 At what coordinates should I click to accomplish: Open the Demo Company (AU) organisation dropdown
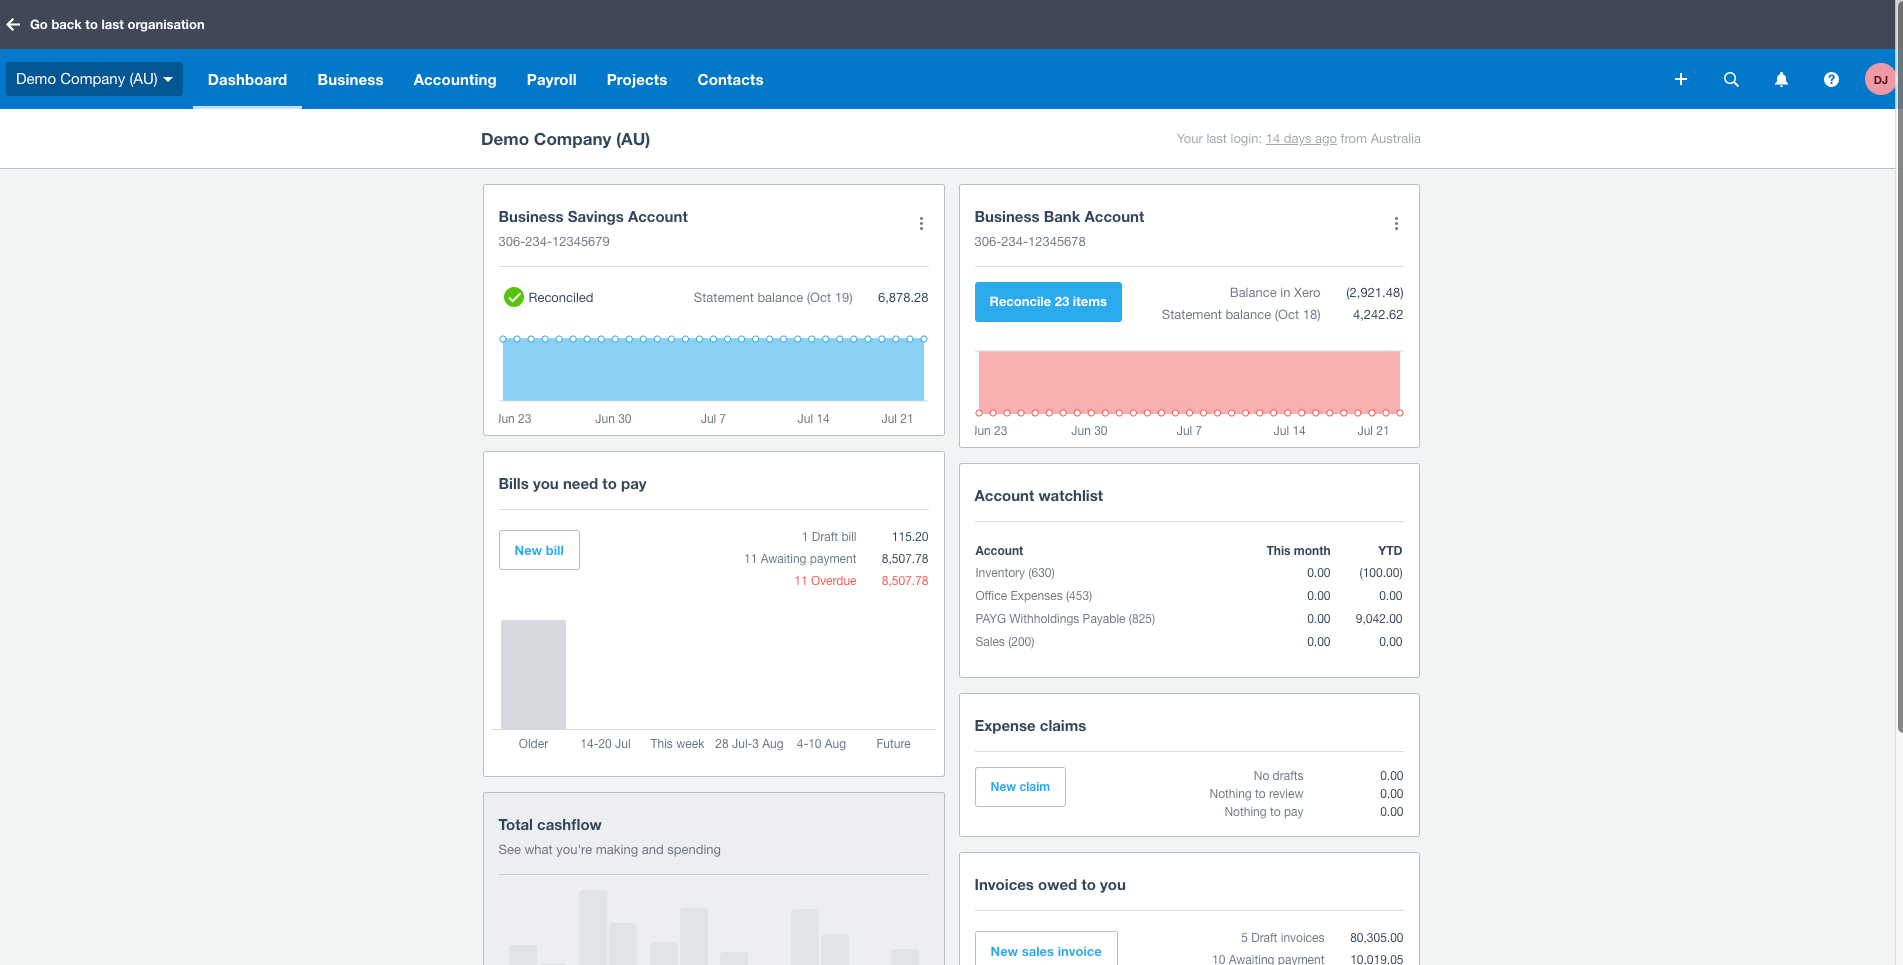pos(93,78)
